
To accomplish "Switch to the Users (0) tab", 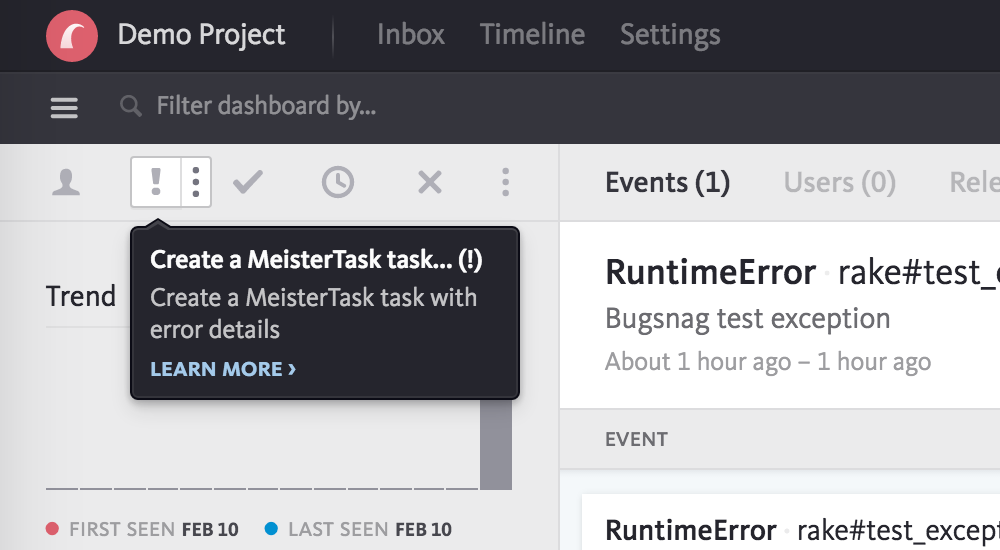I will click(839, 183).
